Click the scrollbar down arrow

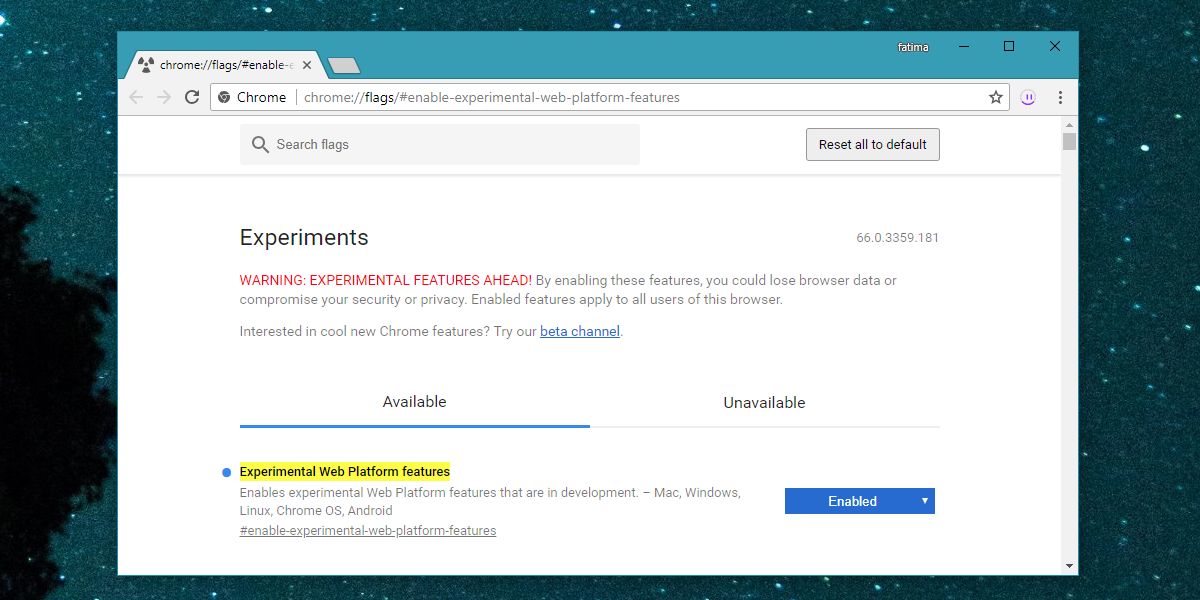[1069, 565]
